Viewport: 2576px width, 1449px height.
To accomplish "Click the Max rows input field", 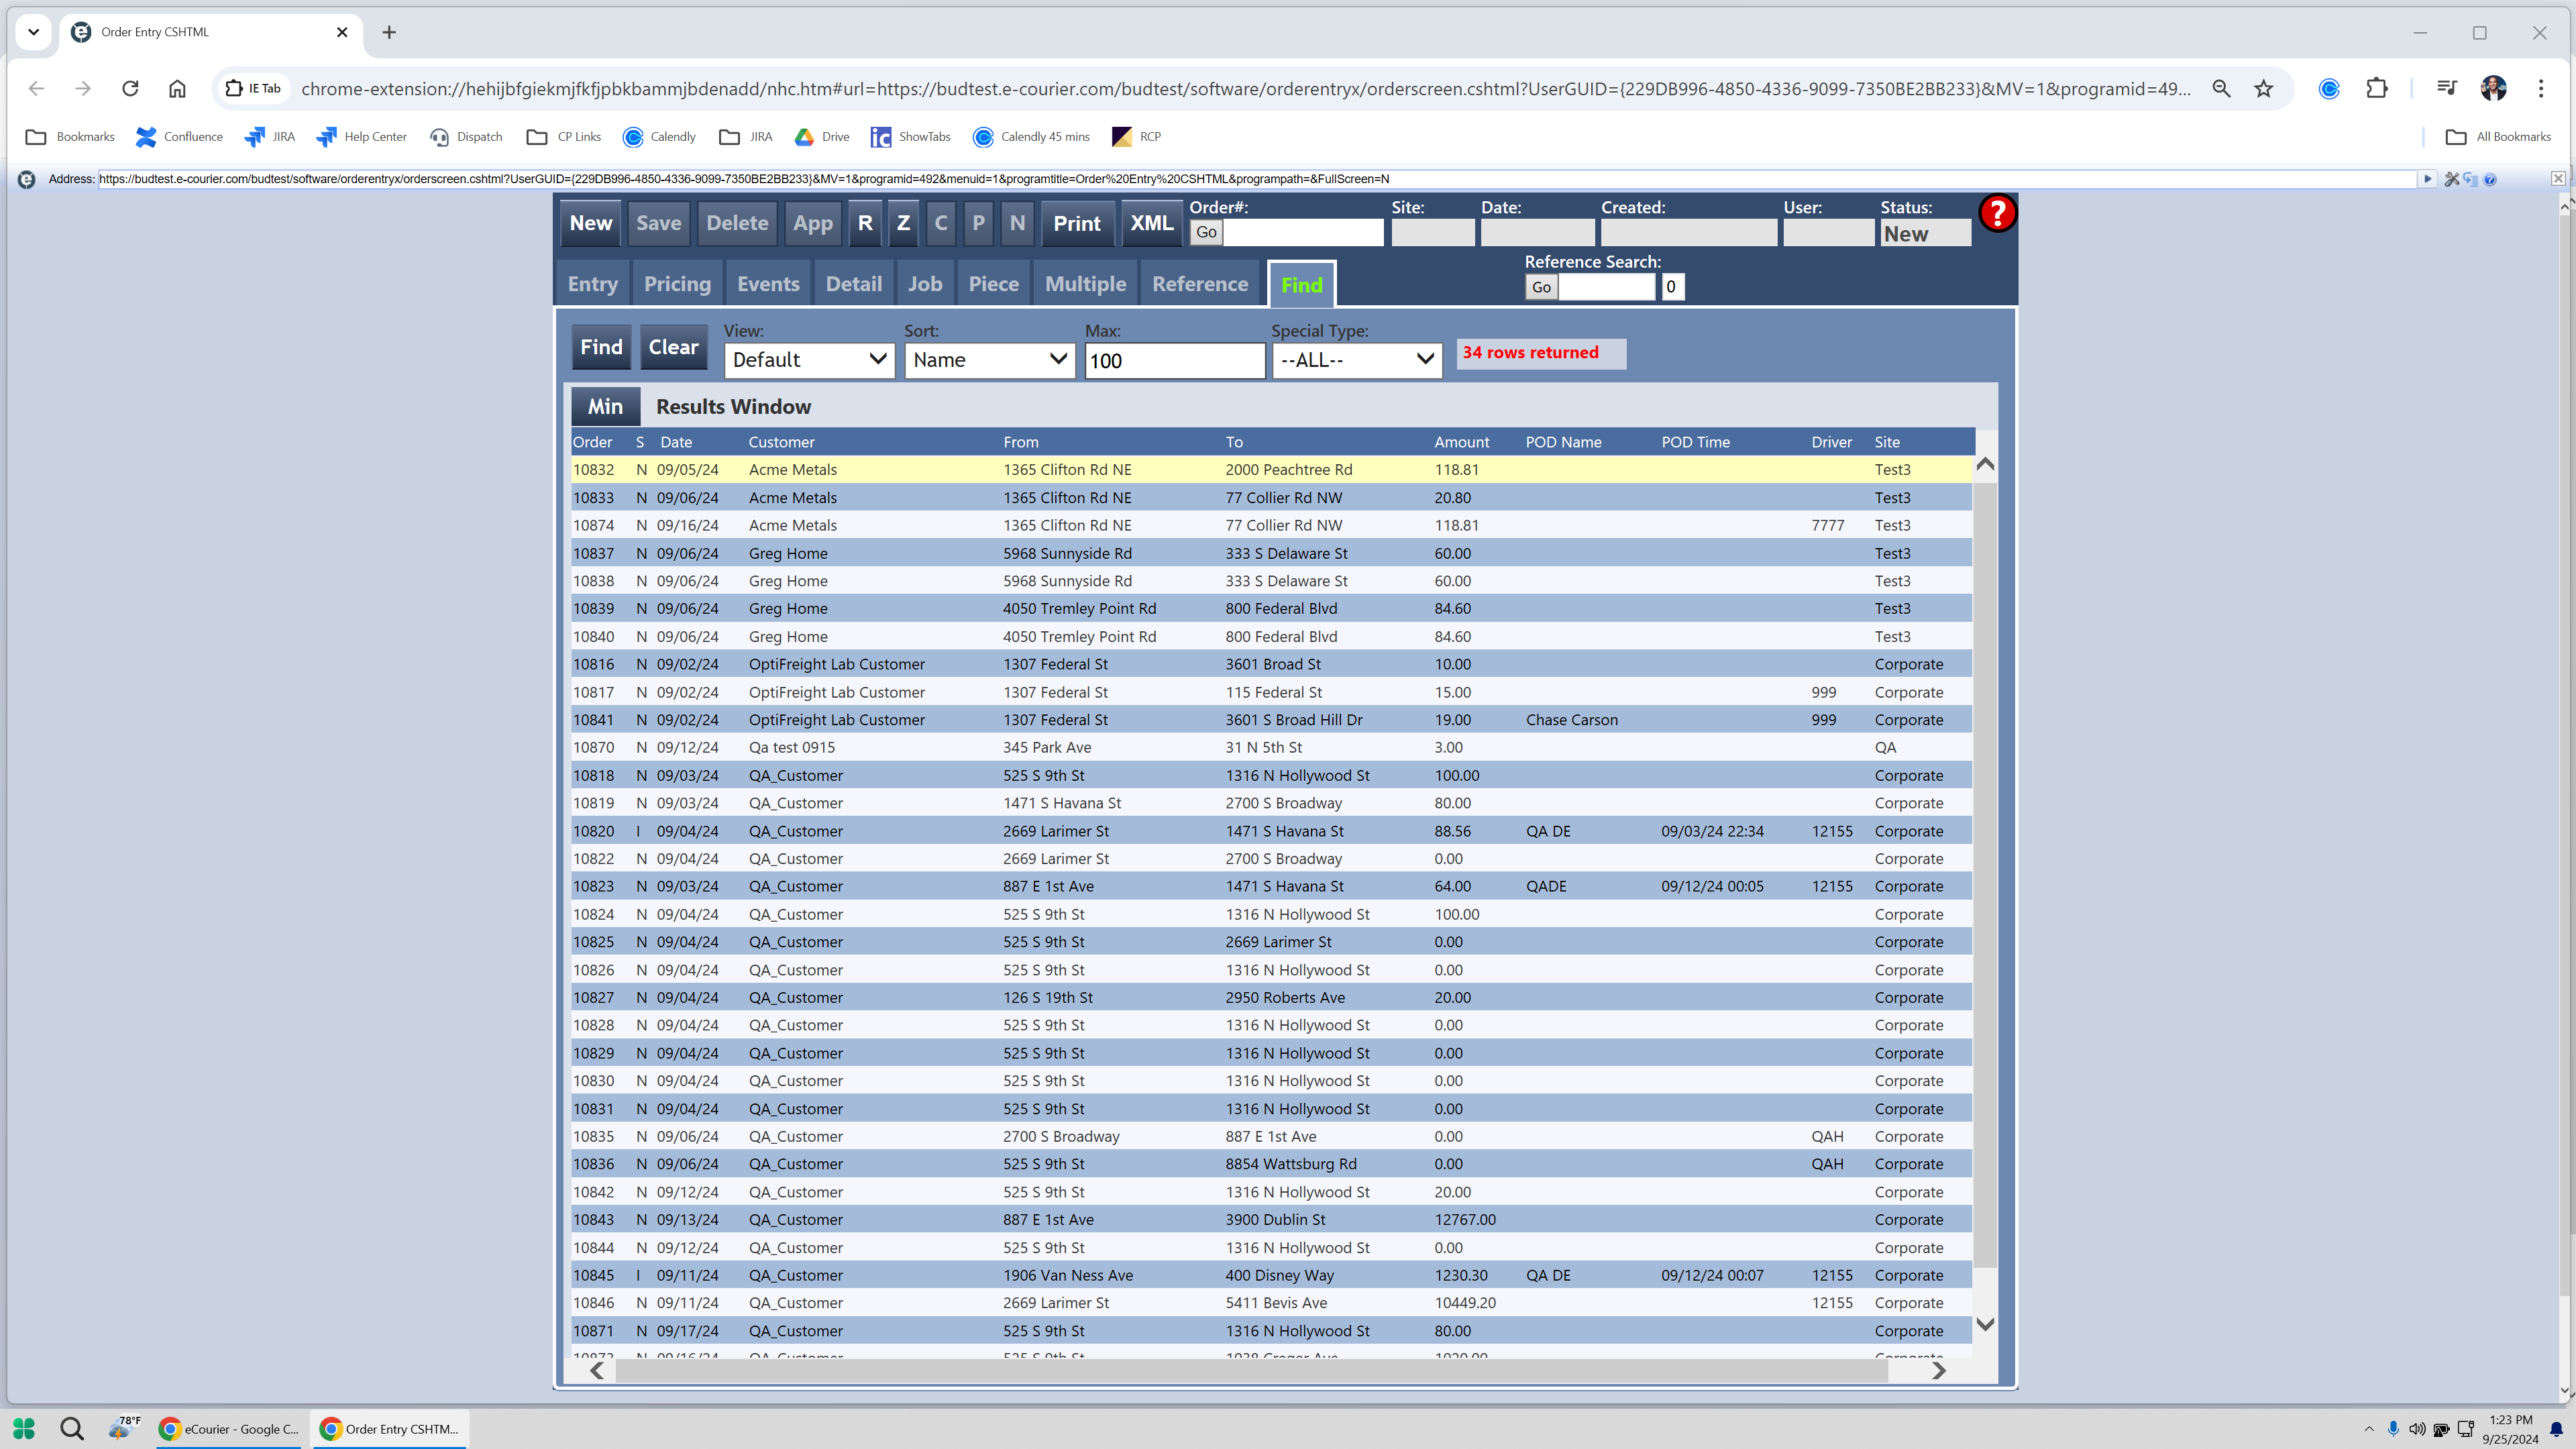I will pos(1173,361).
